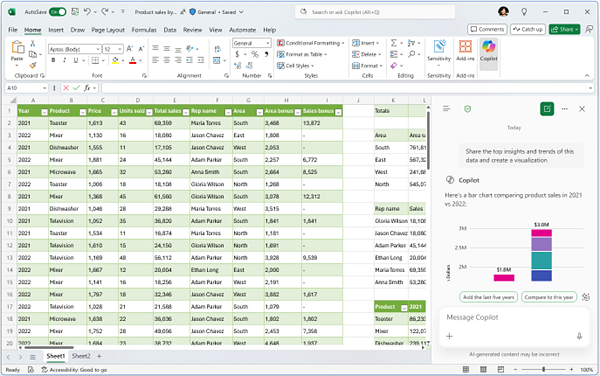600x376 pixels.
Task: Click the Redo arrow
Action: (x=104, y=12)
